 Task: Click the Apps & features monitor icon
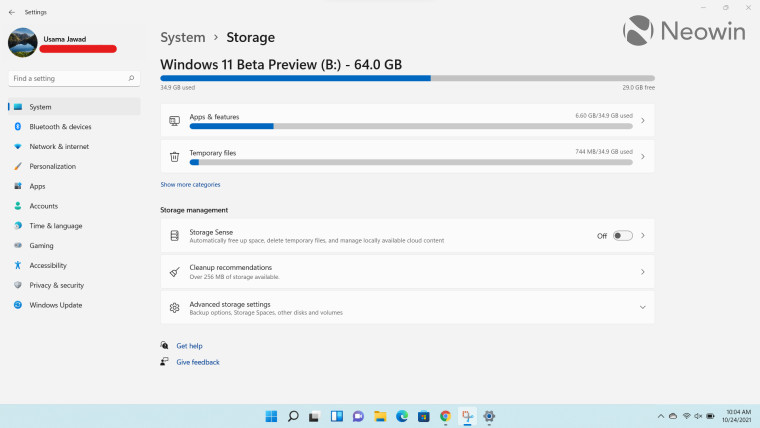pos(174,121)
